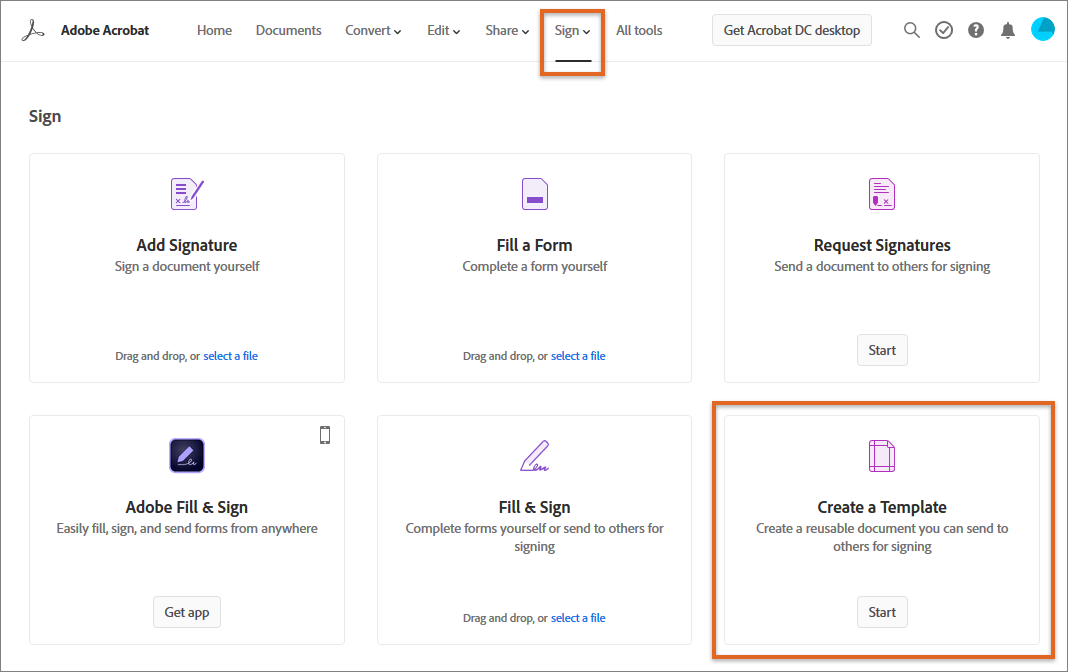Click the mobile device icon on Fill & Sign card
The image size is (1068, 672).
coord(324,434)
